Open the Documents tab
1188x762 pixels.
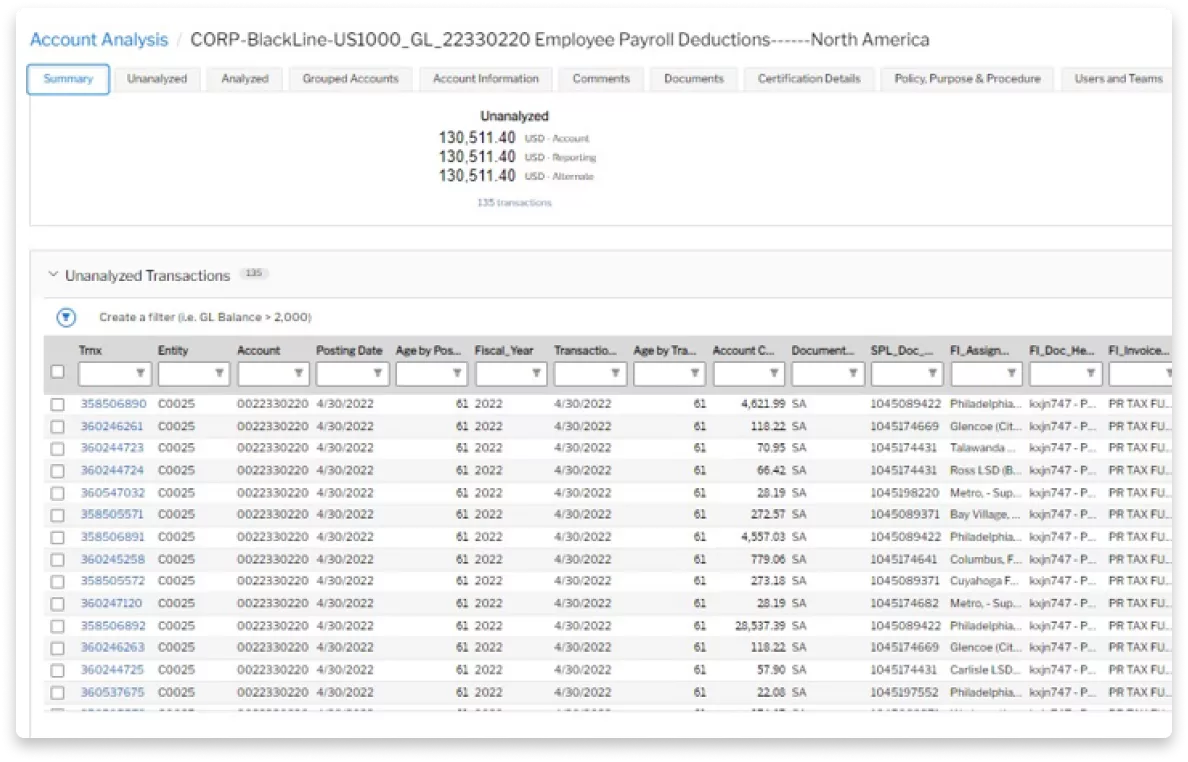coord(694,79)
